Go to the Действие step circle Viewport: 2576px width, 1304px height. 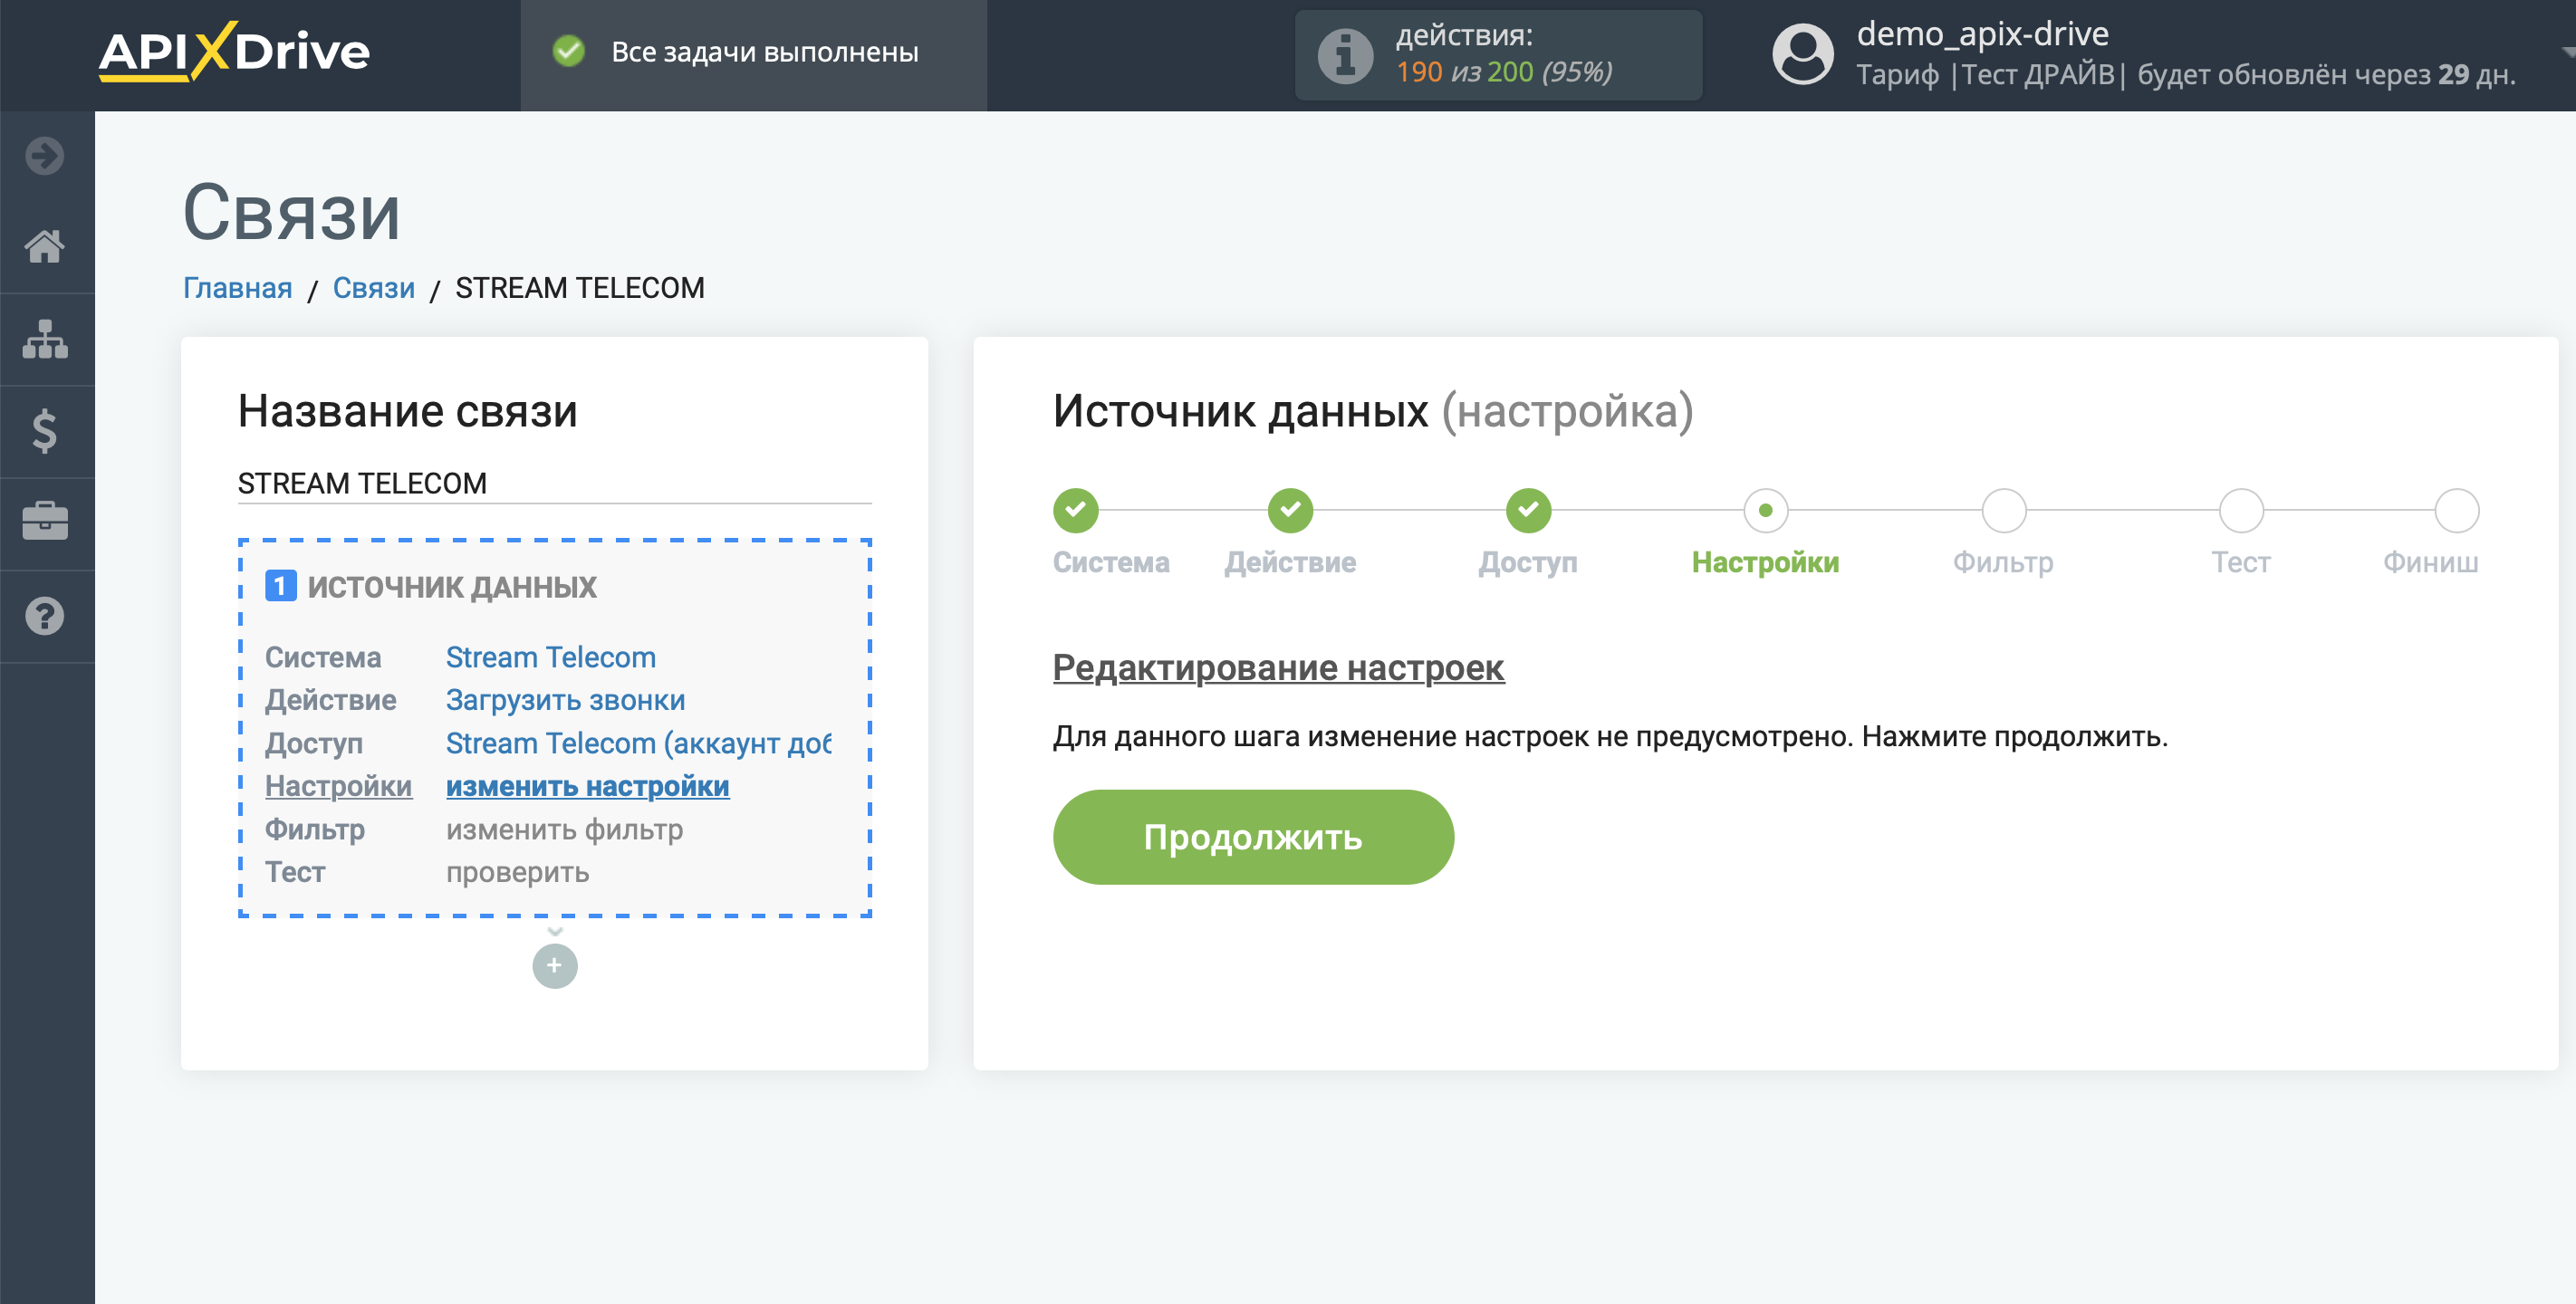(x=1290, y=510)
